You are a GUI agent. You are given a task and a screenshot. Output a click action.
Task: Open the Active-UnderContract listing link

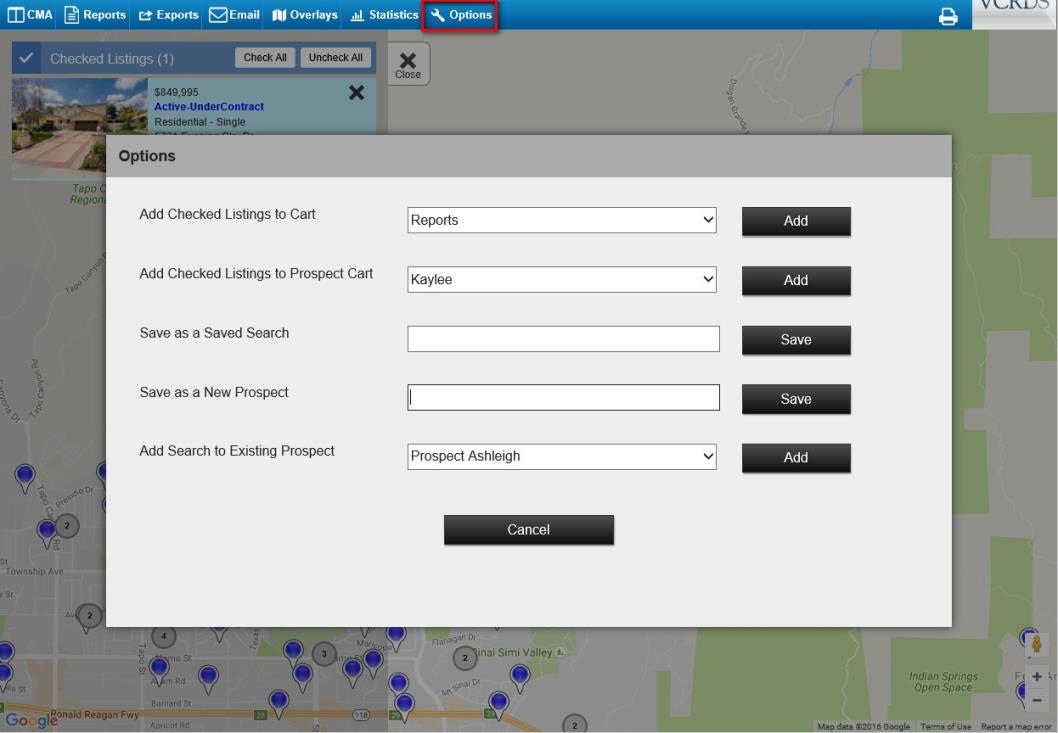tap(209, 107)
